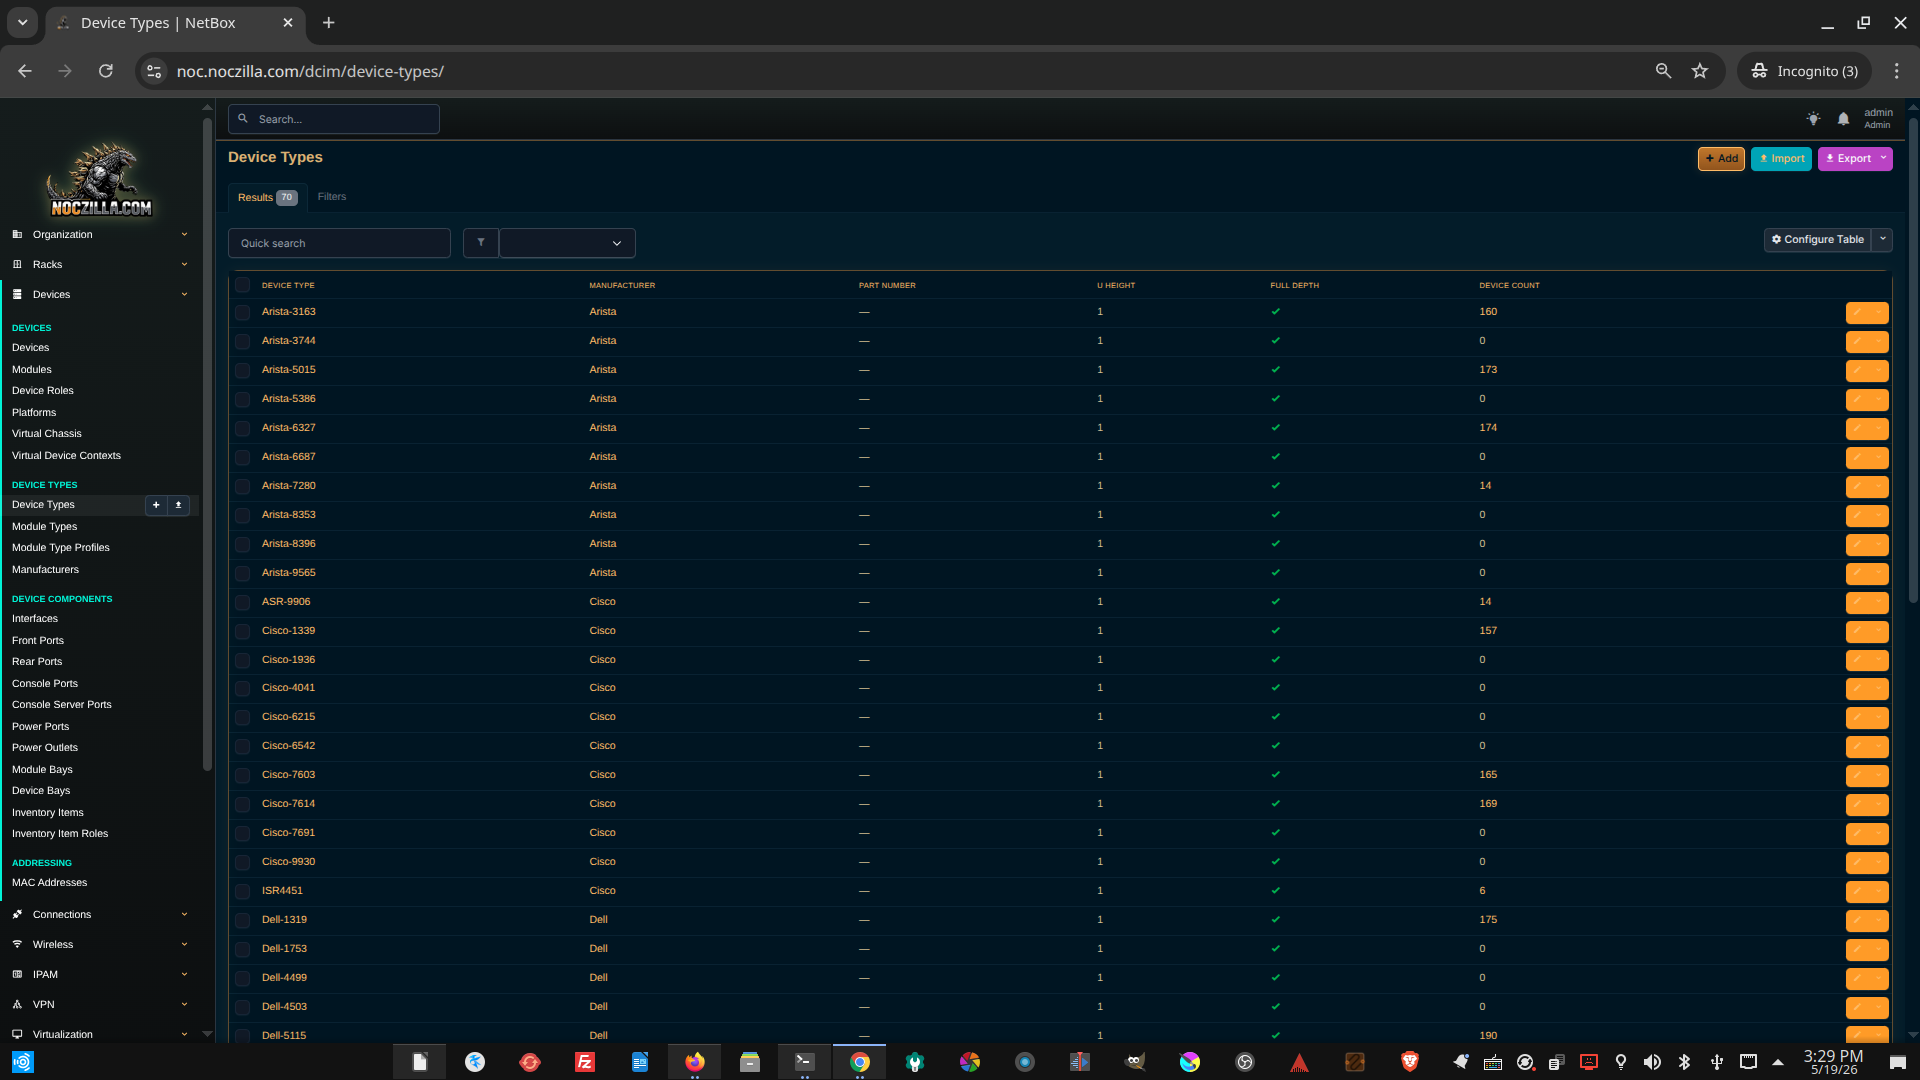Viewport: 1920px width, 1080px height.
Task: Collapse the Devices sidebar menu
Action: click(100, 295)
